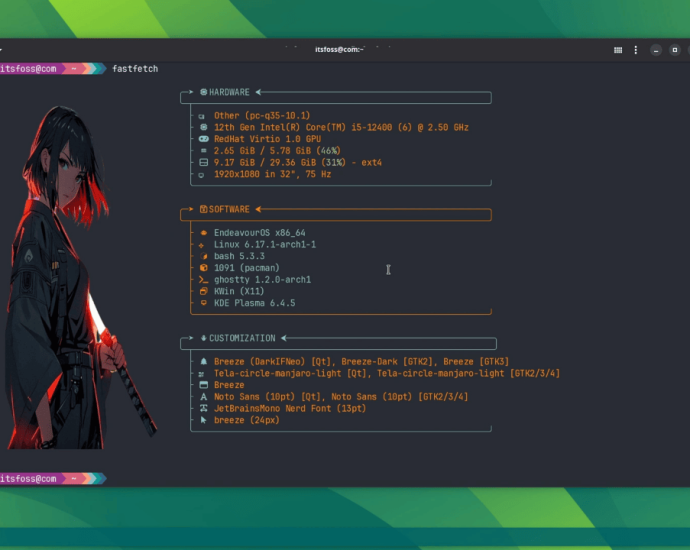This screenshot has width=690, height=550.
Task: Click the shell icon beside bash 5.3.3
Action: click(203, 256)
